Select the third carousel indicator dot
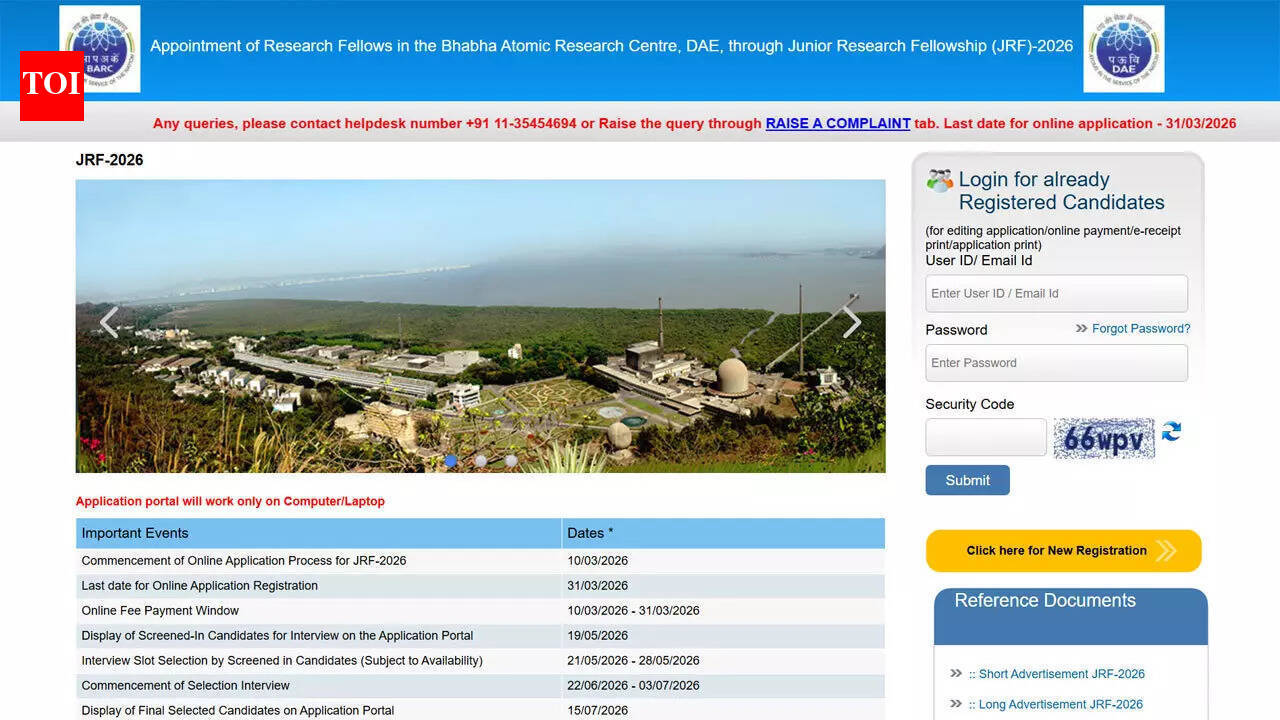The width and height of the screenshot is (1280, 720). point(511,461)
